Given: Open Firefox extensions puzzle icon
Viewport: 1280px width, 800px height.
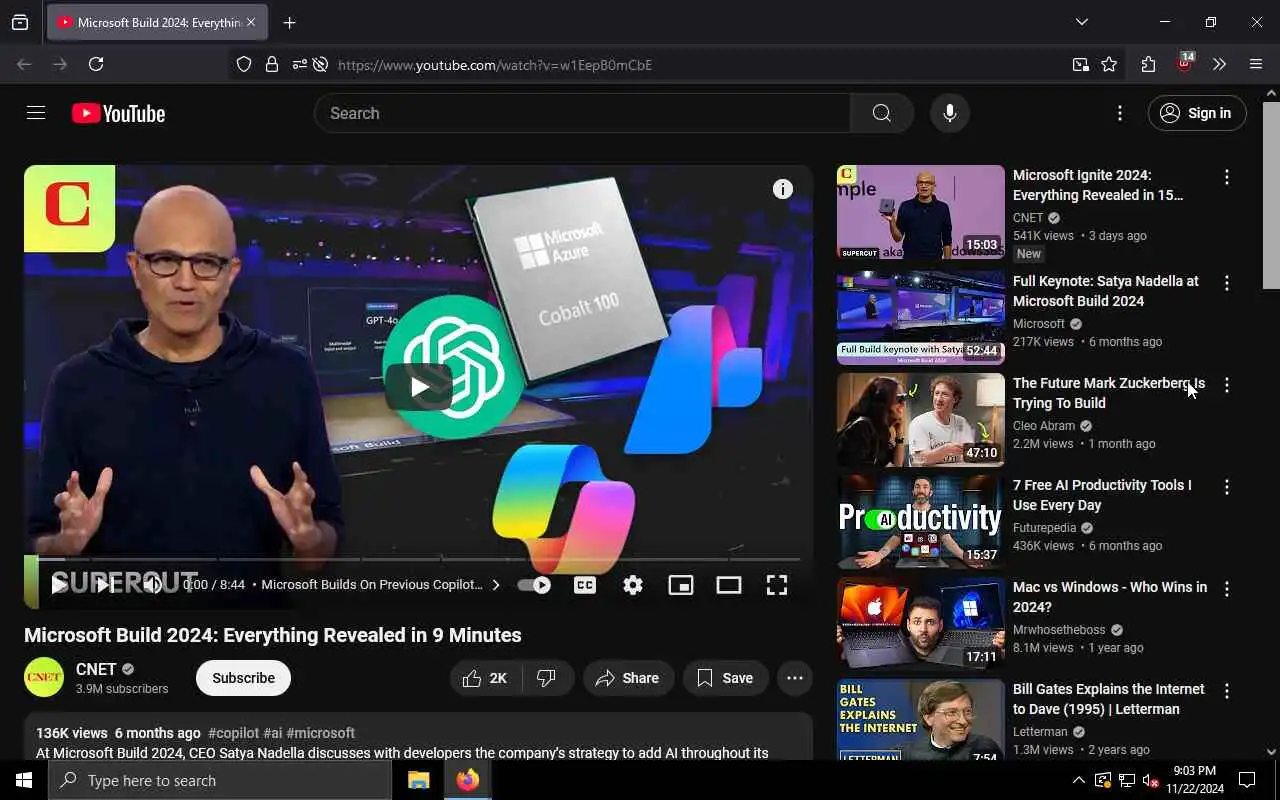Looking at the screenshot, I should tap(1148, 64).
